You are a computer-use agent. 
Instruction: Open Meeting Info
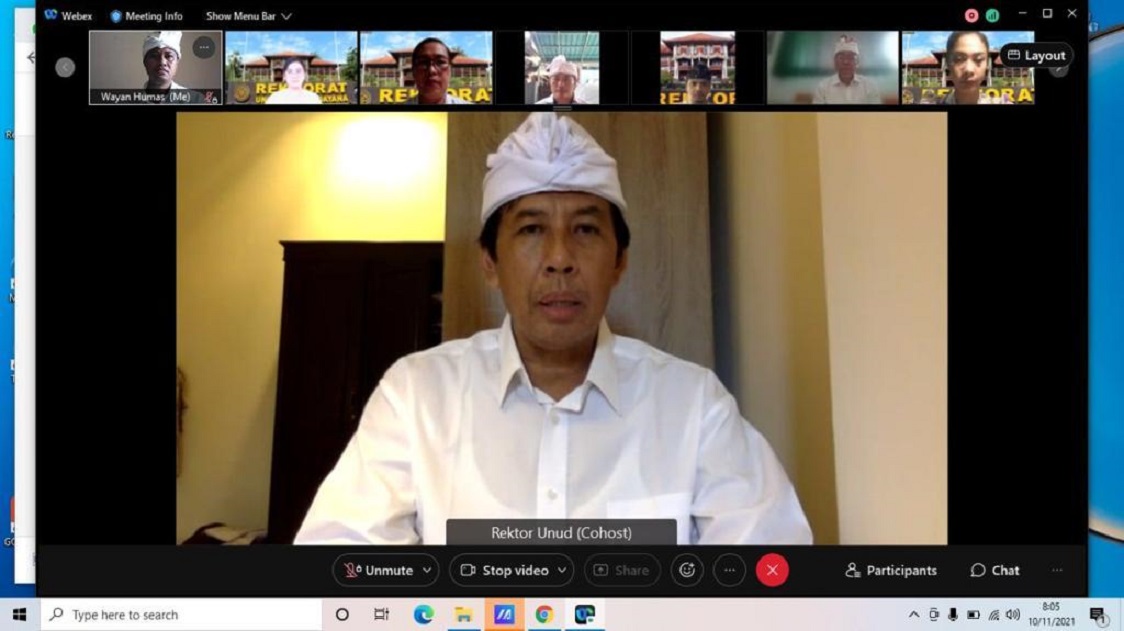[146, 16]
